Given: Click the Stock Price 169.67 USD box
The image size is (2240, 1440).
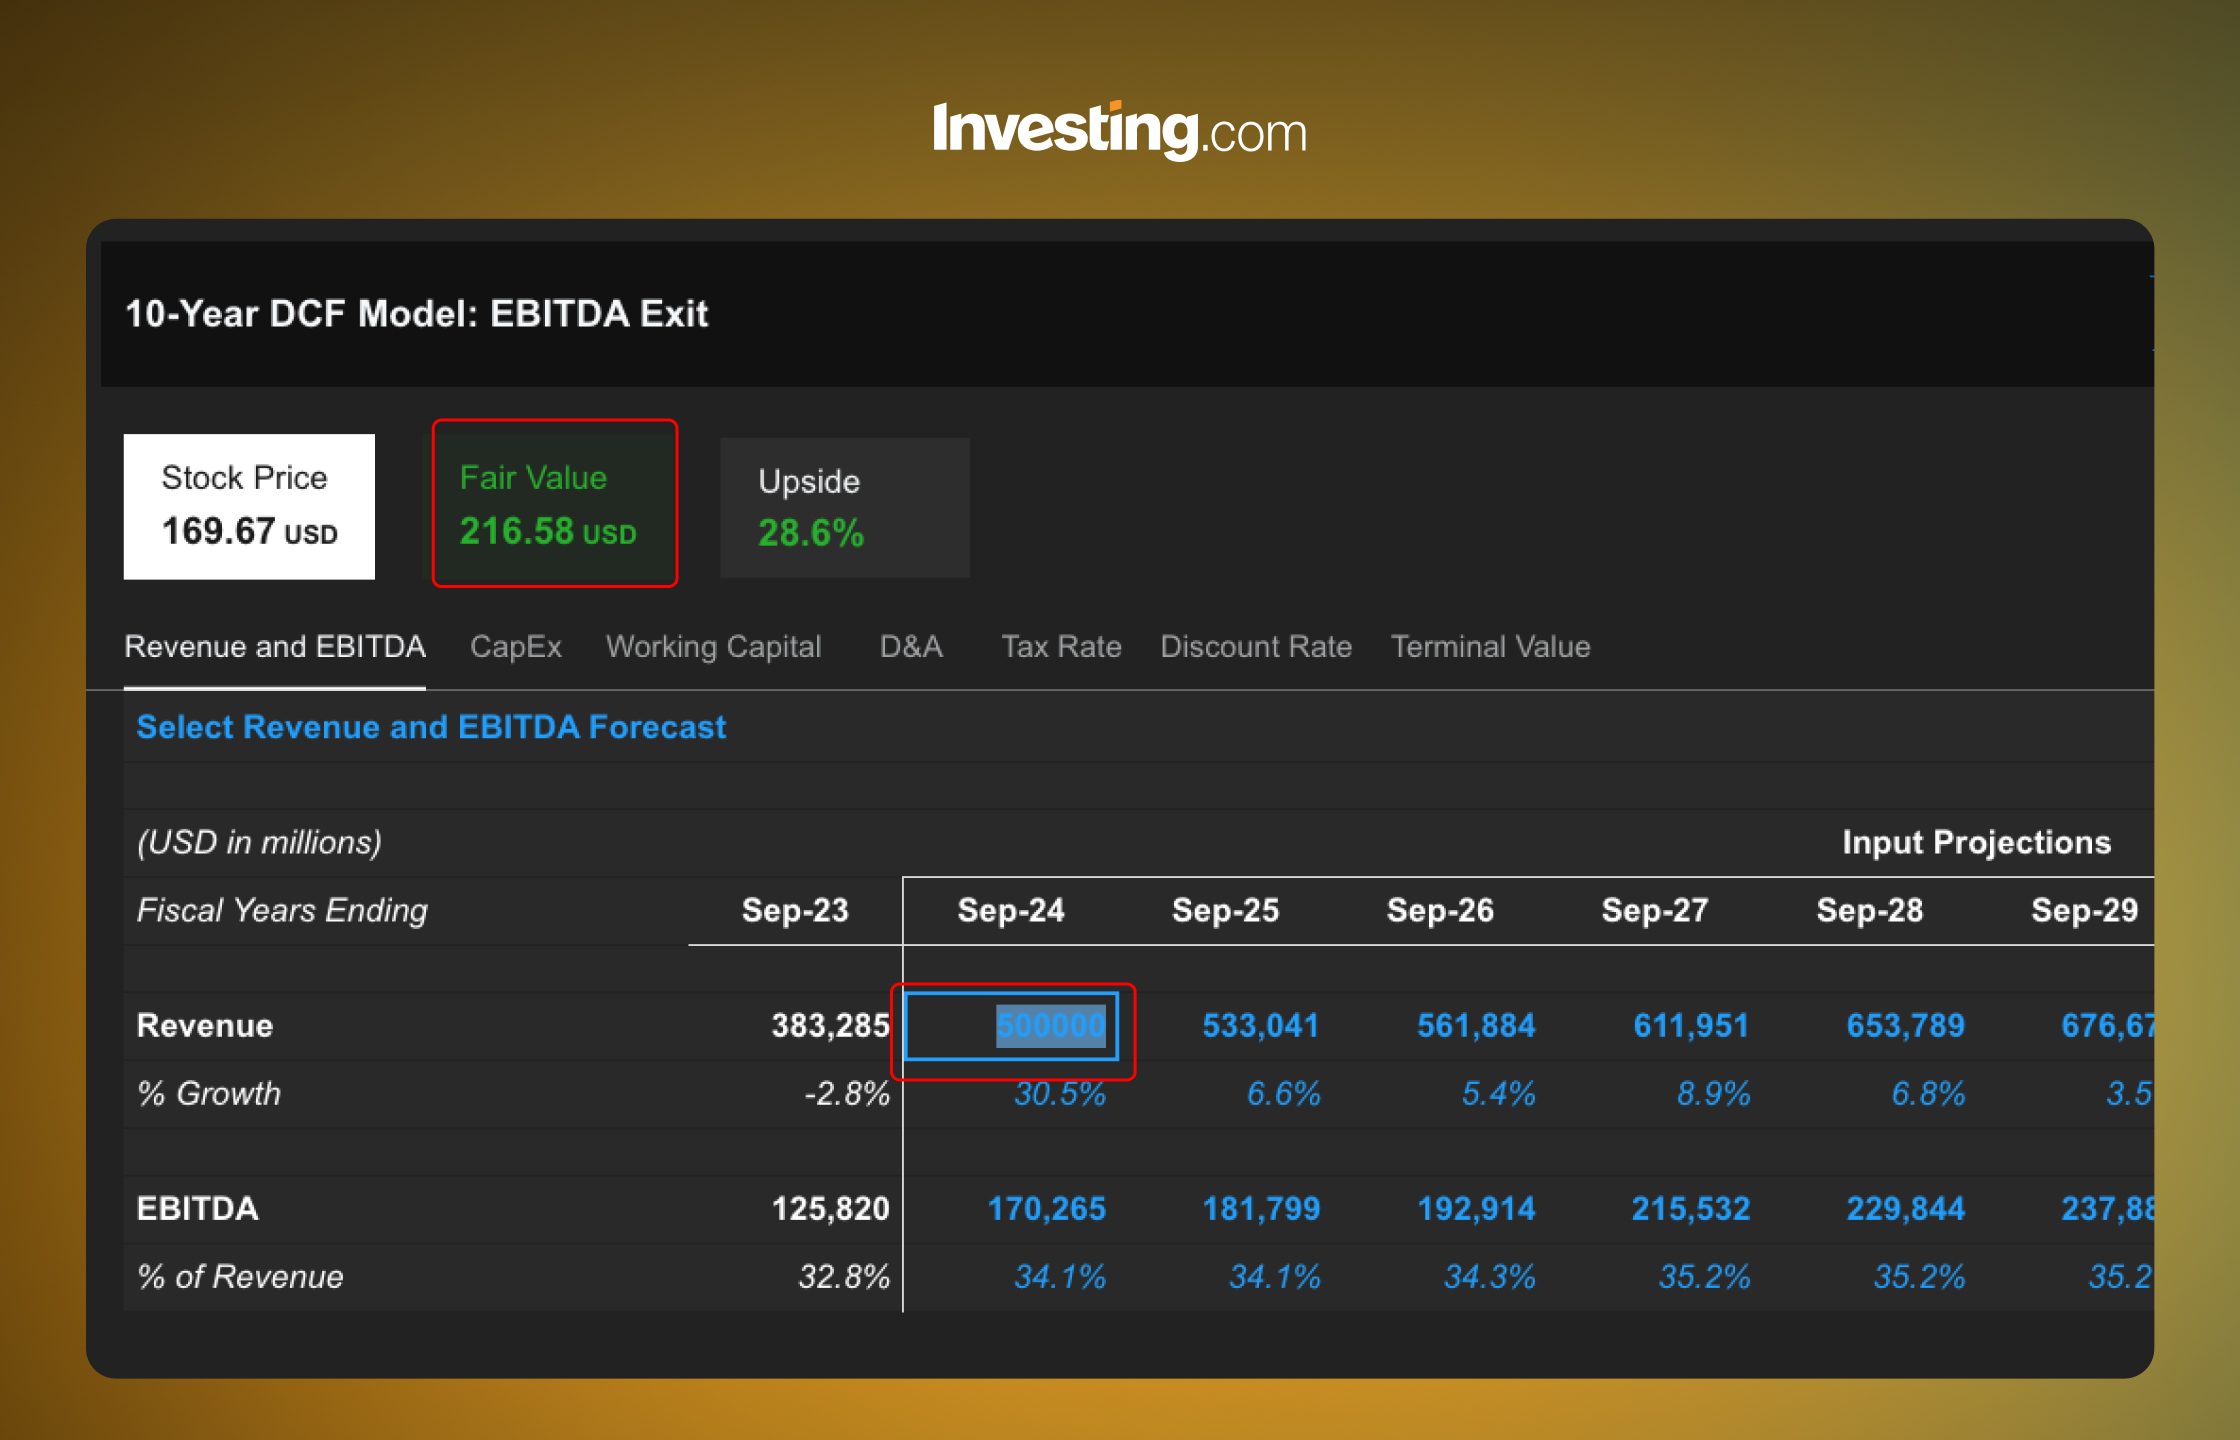Looking at the screenshot, I should [x=249, y=506].
